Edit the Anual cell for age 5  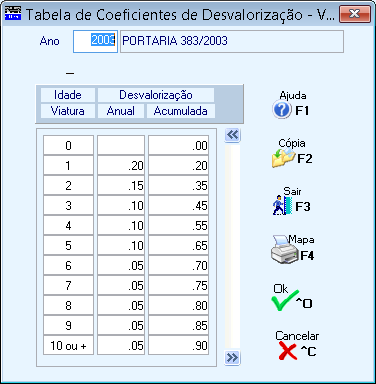click(x=121, y=245)
